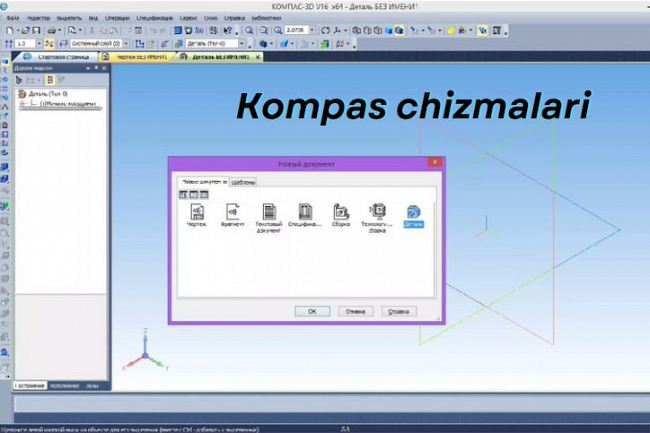
Task: Switch dialog list to large icons view
Action: (183, 194)
